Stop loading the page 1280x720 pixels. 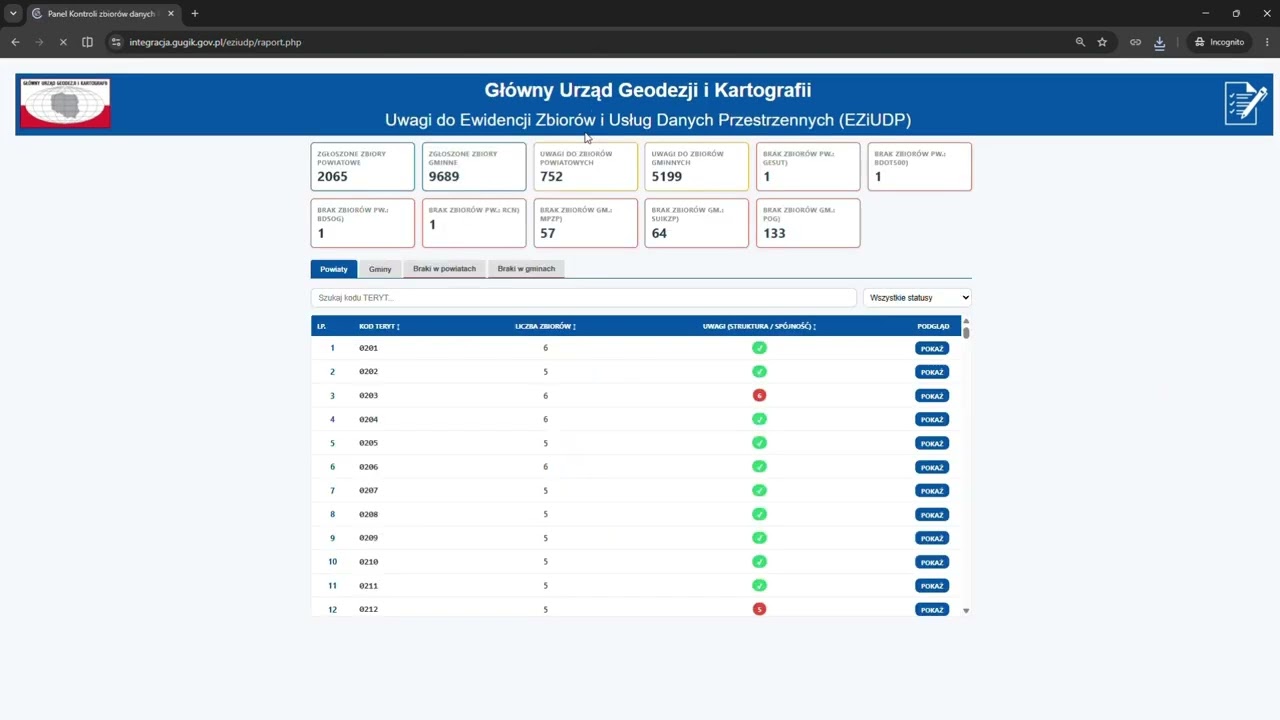pos(62,42)
